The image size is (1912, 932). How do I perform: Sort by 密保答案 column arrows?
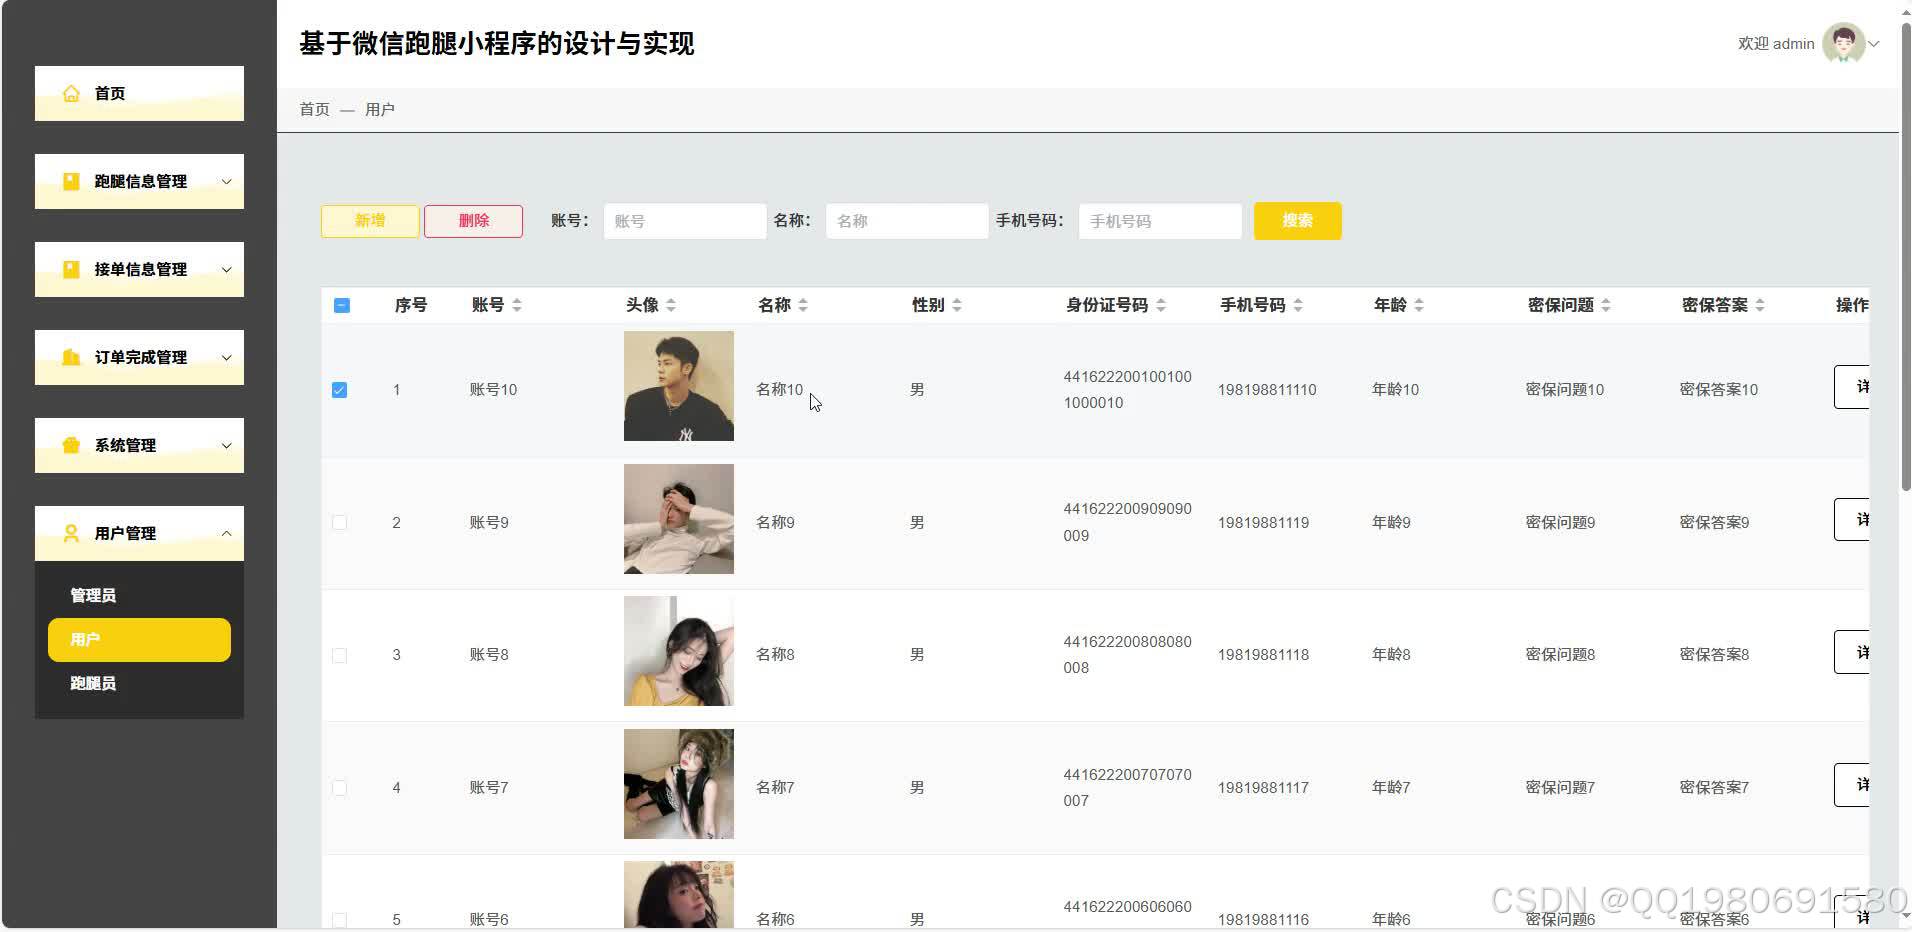[x=1760, y=305]
